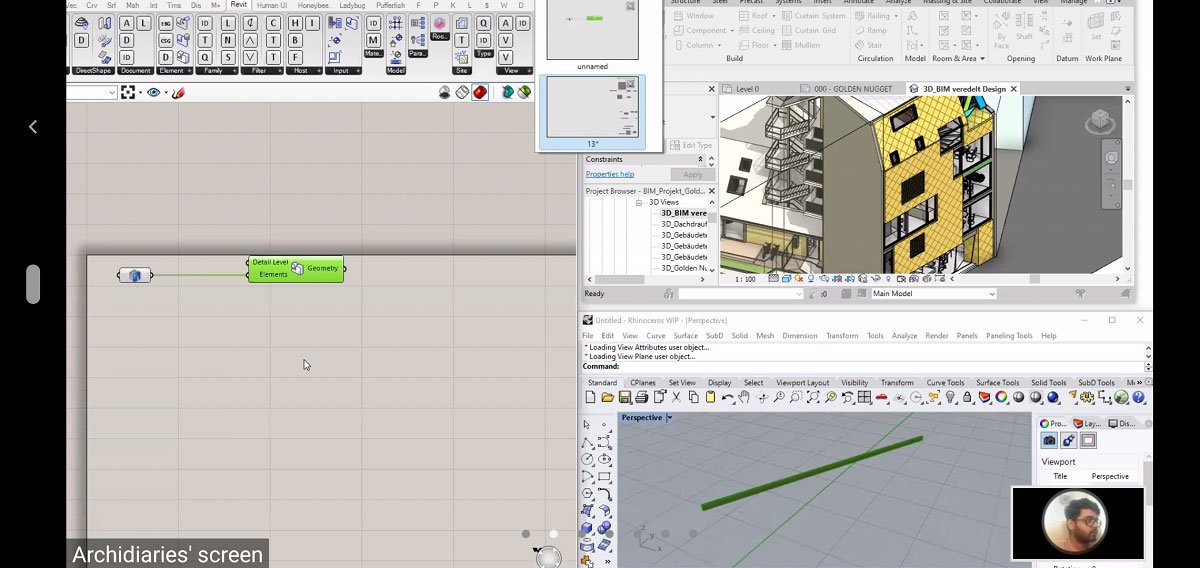Click the Element Geometry component on canvas
1200x568 pixels.
296,269
